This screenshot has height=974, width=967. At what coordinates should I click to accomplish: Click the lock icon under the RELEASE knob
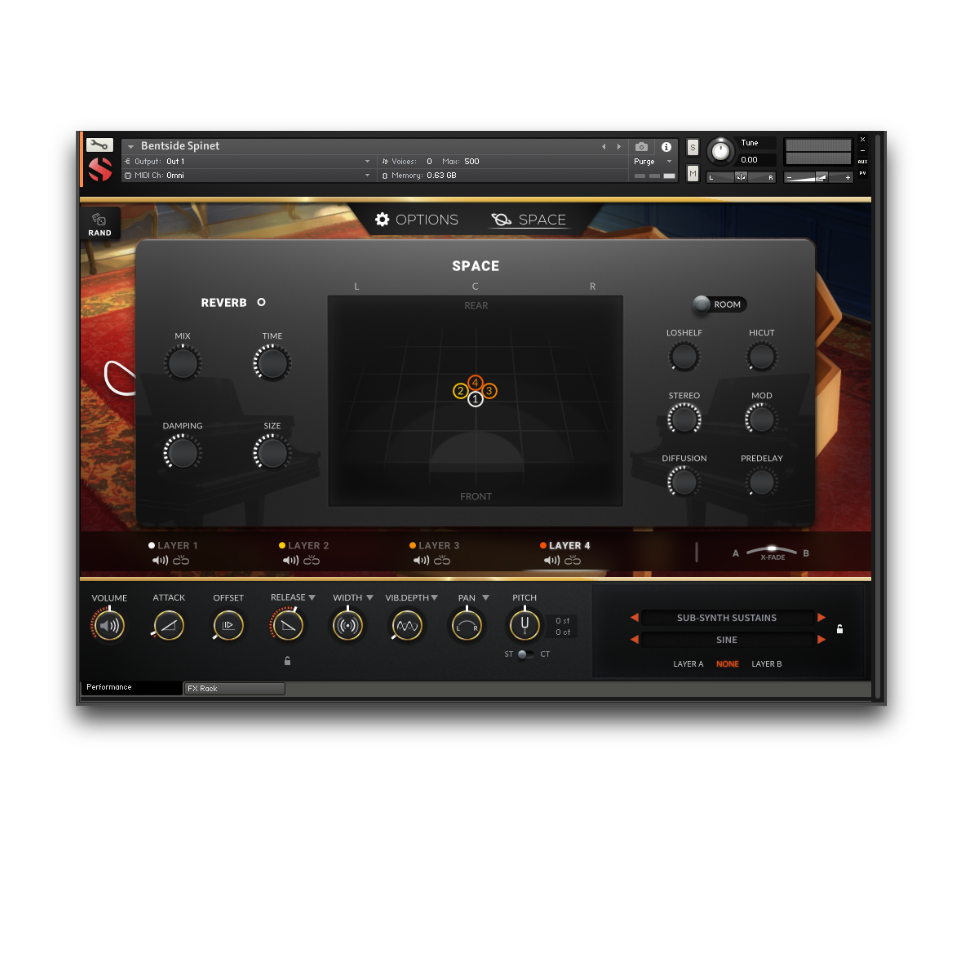pos(286,660)
